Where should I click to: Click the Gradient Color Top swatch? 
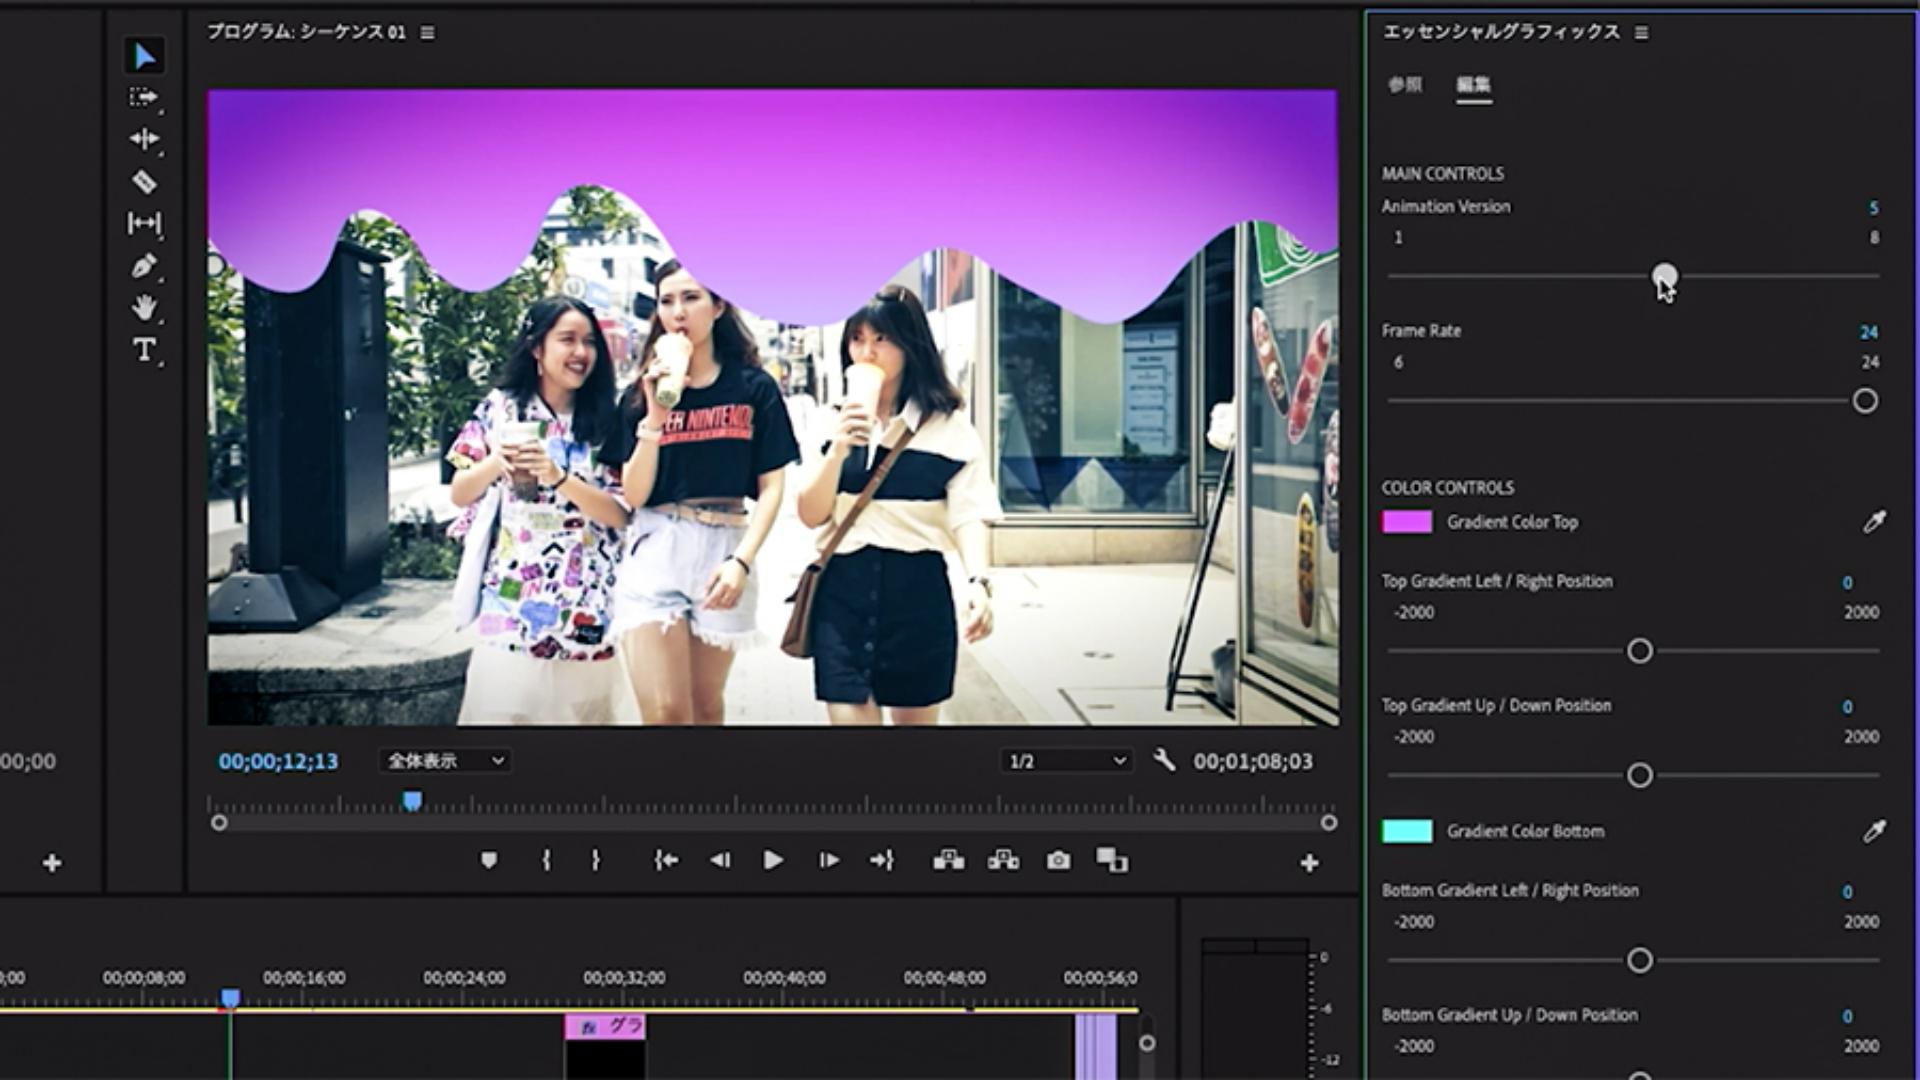(x=1407, y=522)
